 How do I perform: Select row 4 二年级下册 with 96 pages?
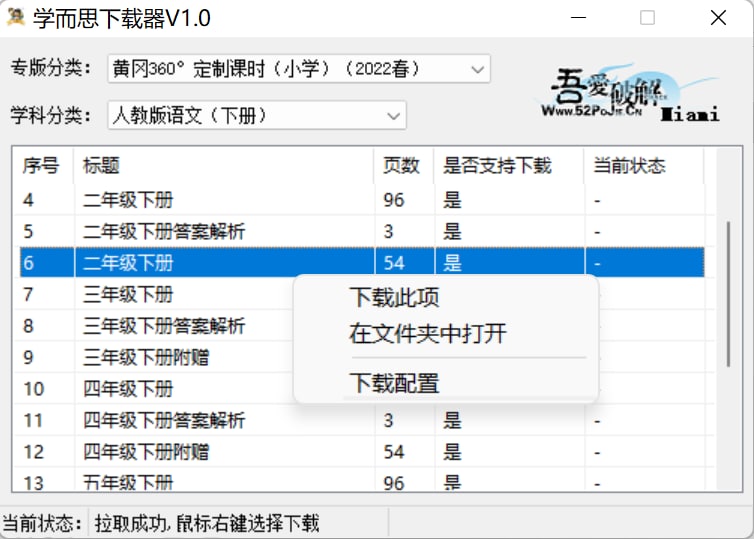[362, 200]
